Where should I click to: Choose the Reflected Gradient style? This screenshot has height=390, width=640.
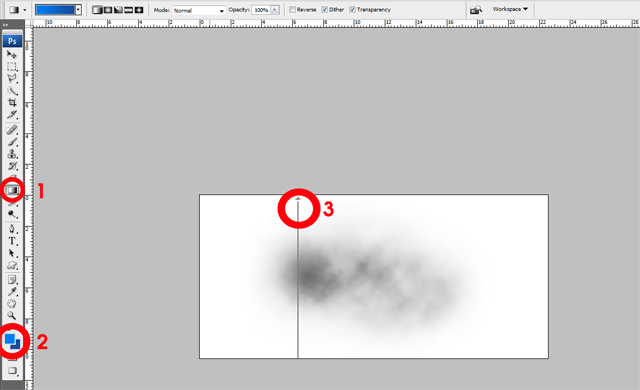[128, 10]
